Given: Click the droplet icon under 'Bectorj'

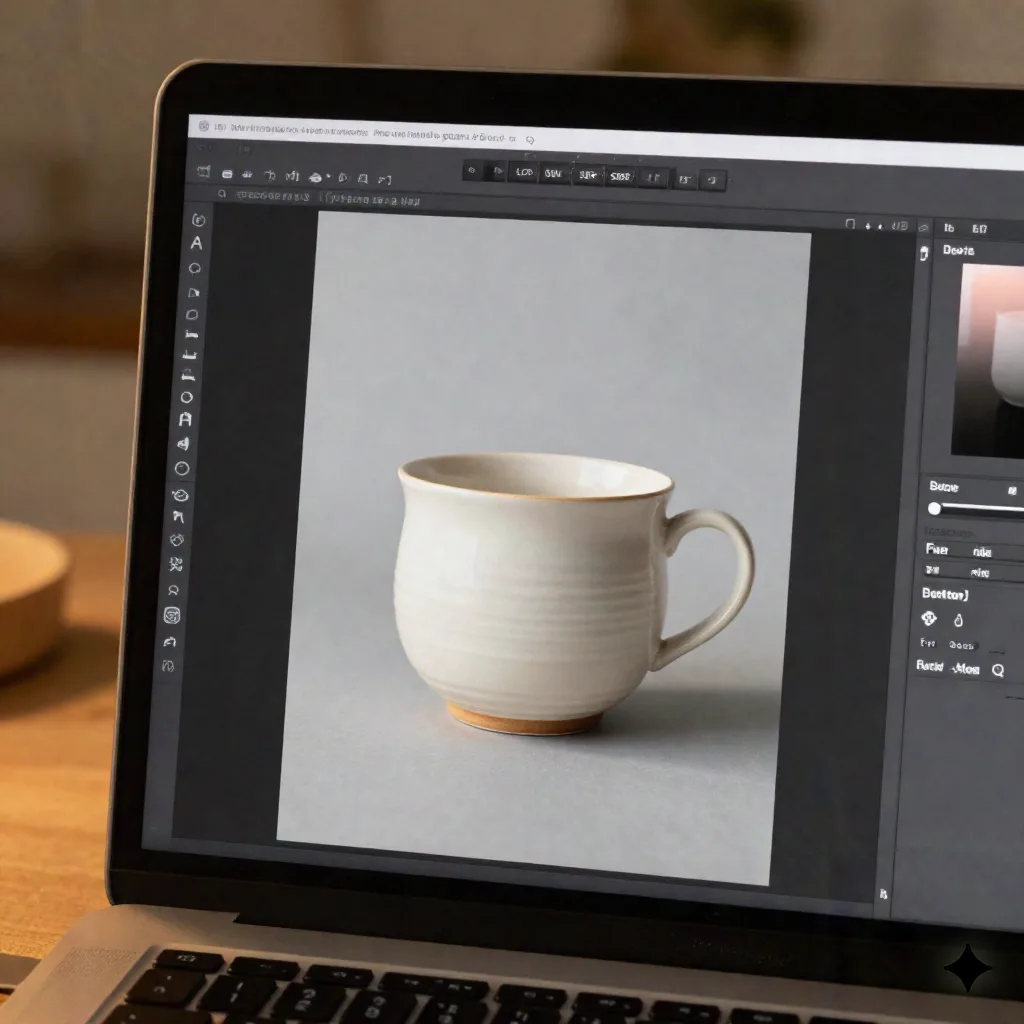Looking at the screenshot, I should 958,620.
